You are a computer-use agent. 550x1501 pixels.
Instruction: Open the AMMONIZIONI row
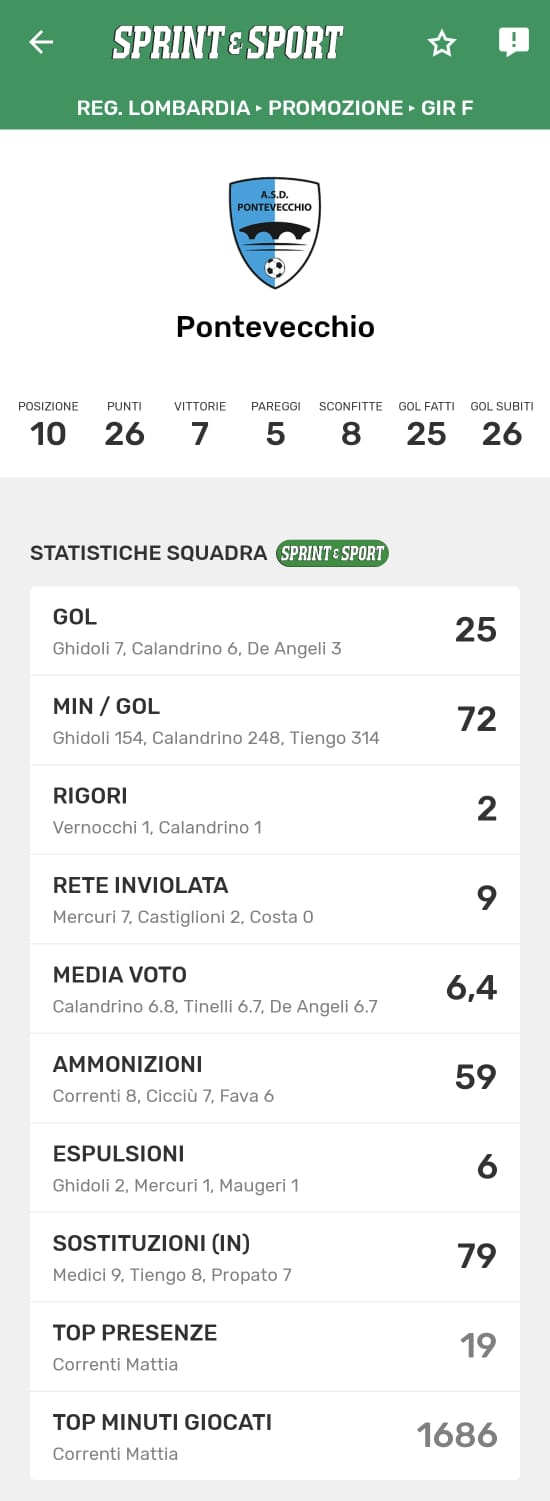275,1078
